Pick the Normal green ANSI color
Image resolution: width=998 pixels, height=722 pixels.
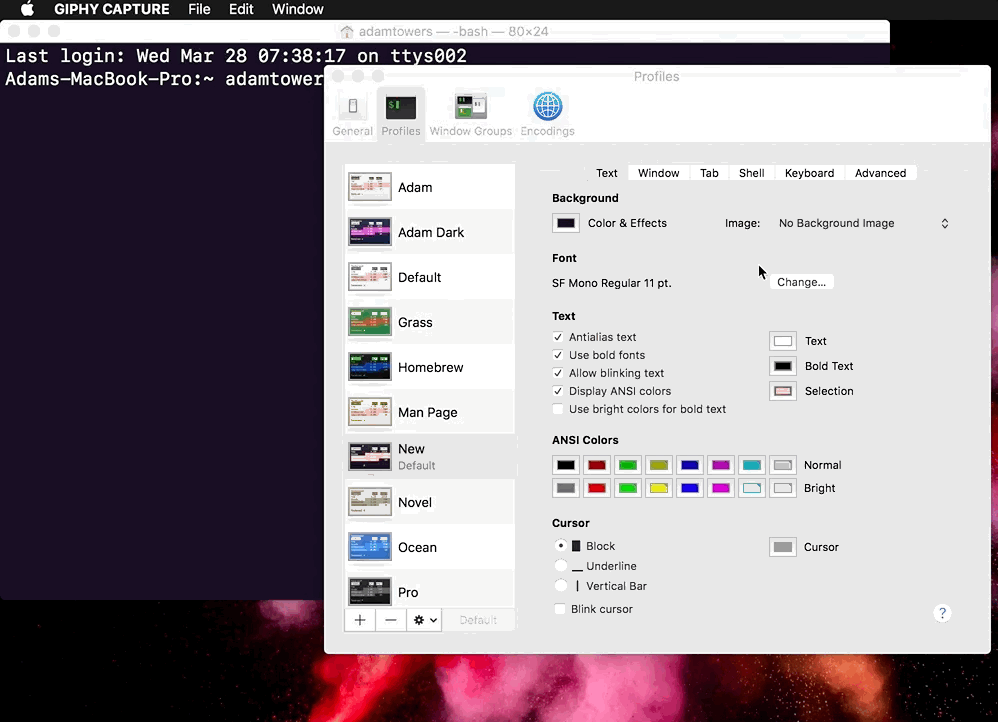coord(628,465)
